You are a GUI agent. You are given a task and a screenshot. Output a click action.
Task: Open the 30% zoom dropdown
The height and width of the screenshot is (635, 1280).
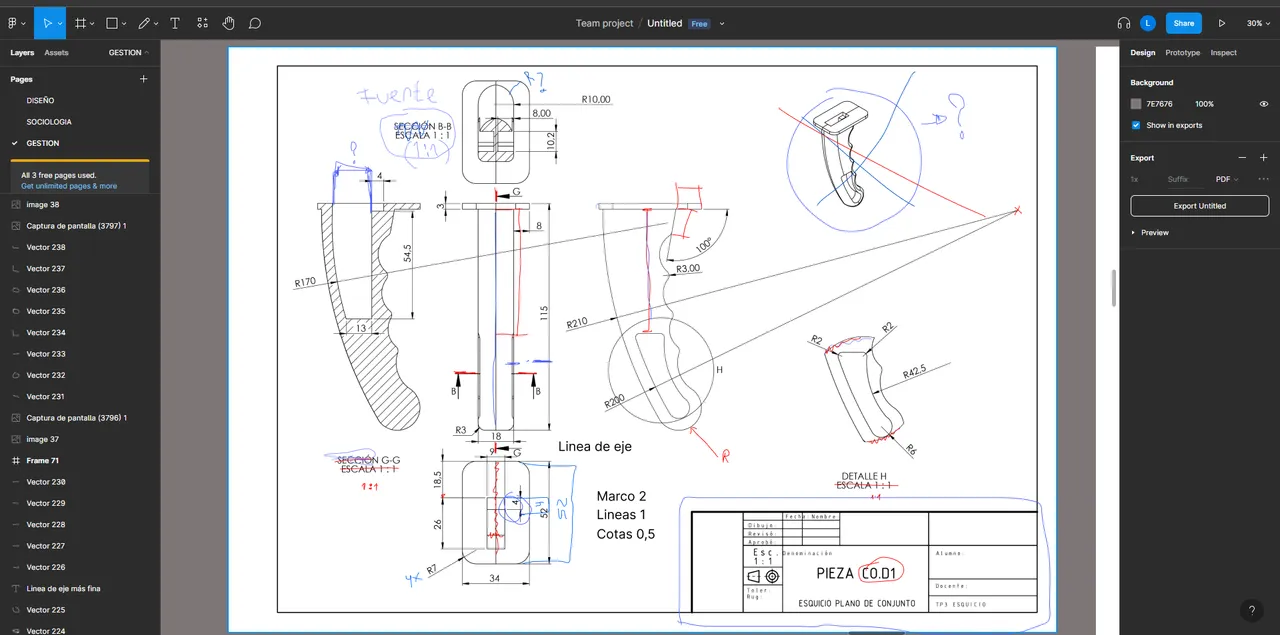click(x=1258, y=23)
